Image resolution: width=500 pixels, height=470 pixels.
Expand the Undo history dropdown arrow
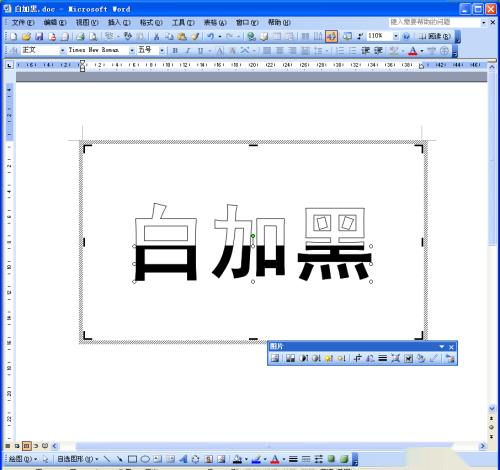(x=220, y=36)
